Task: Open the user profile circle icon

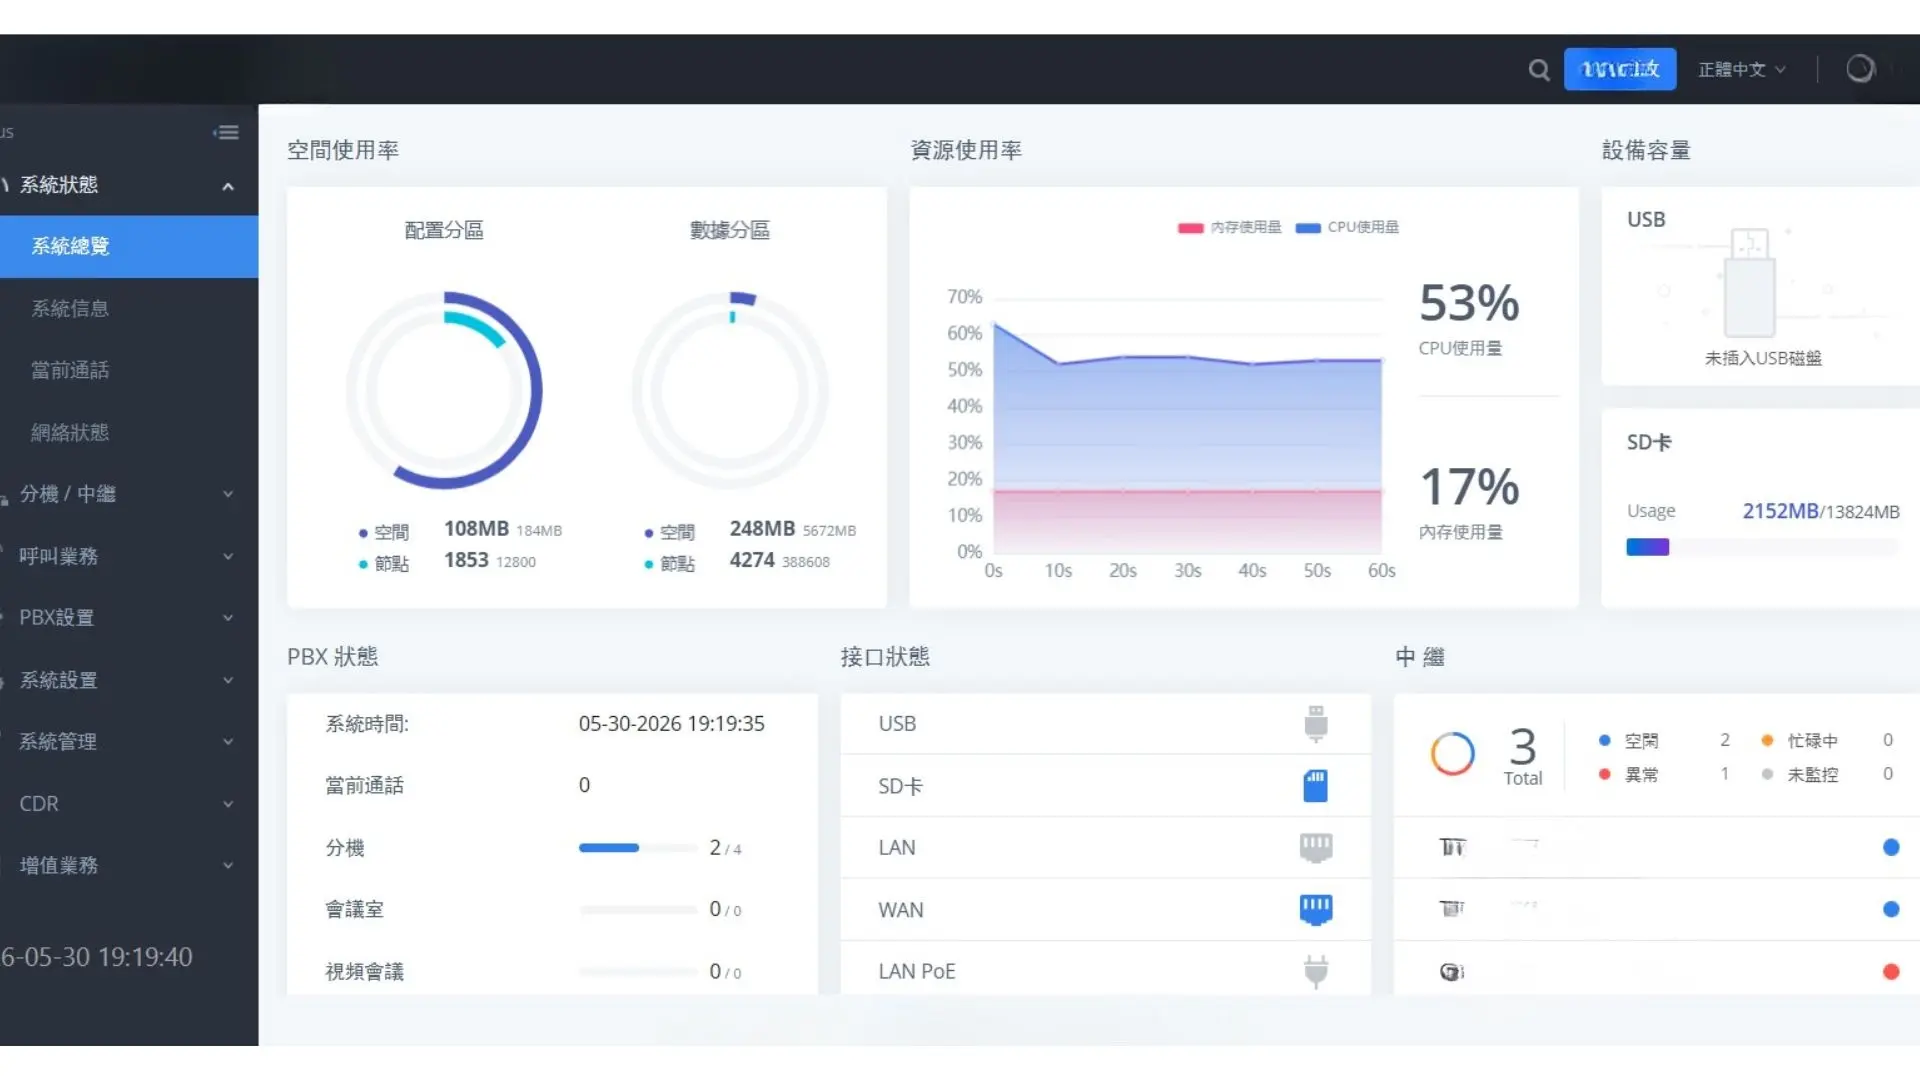Action: [x=1859, y=69]
